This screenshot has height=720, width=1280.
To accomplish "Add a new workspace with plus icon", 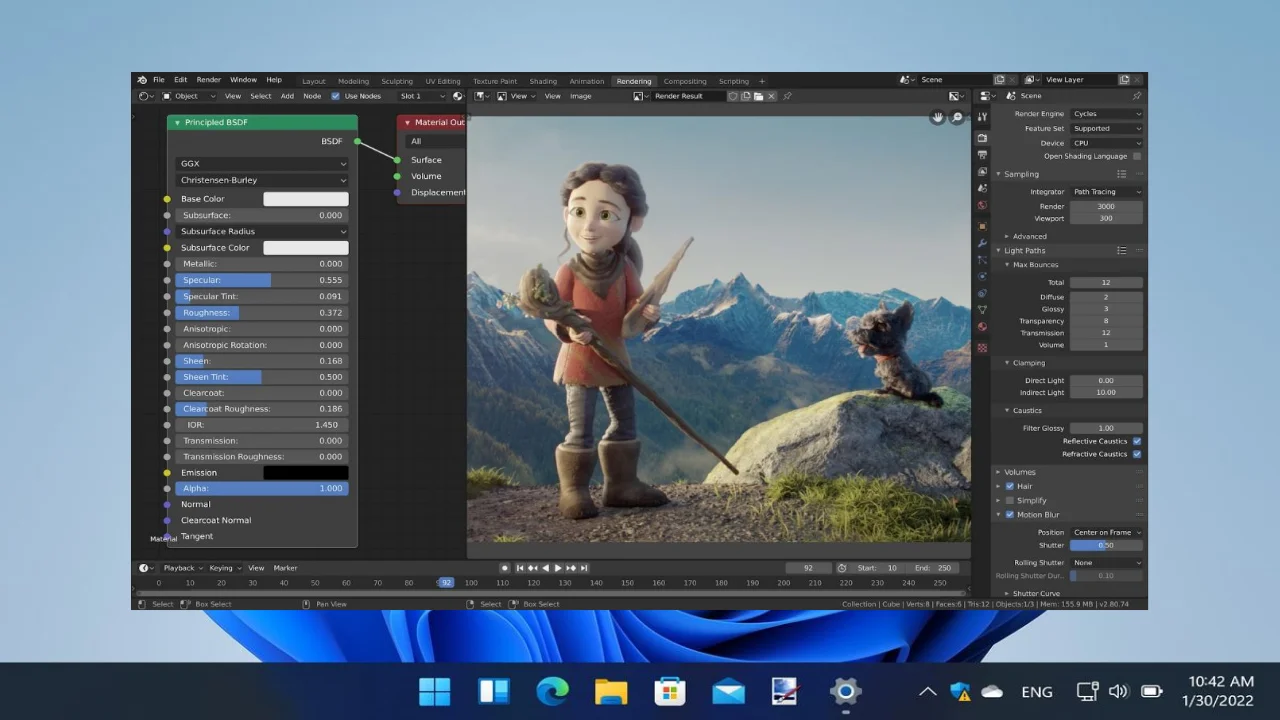I will coord(762,81).
